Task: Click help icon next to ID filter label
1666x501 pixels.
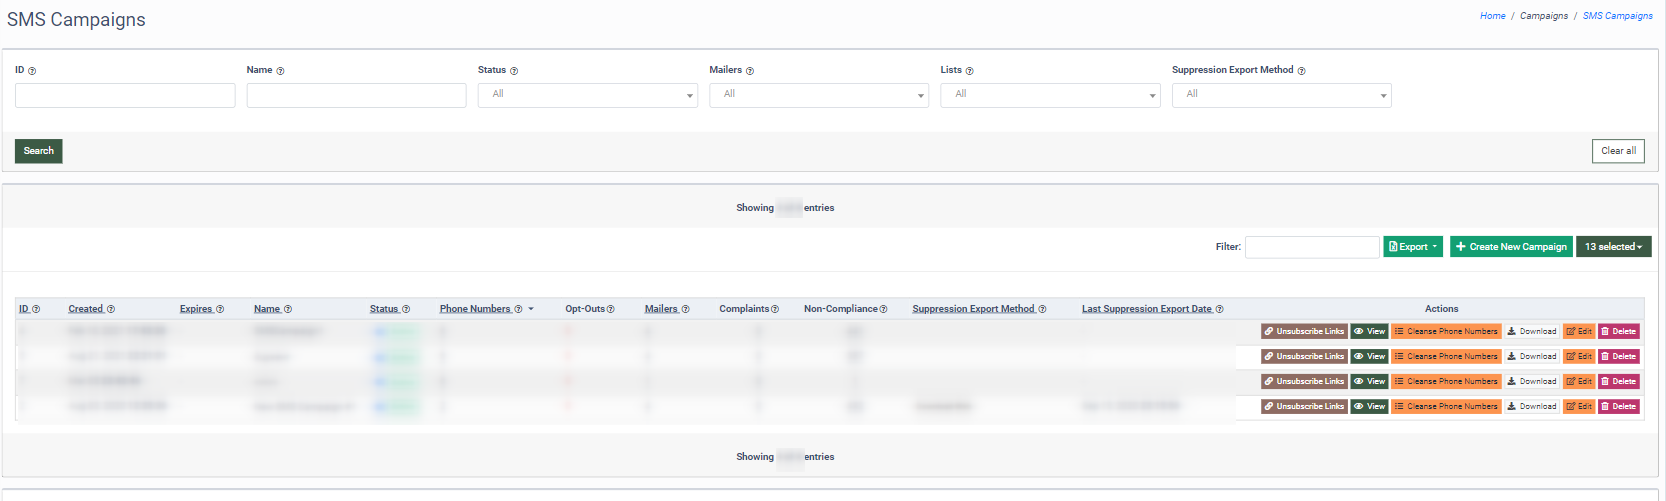Action: click(x=32, y=71)
